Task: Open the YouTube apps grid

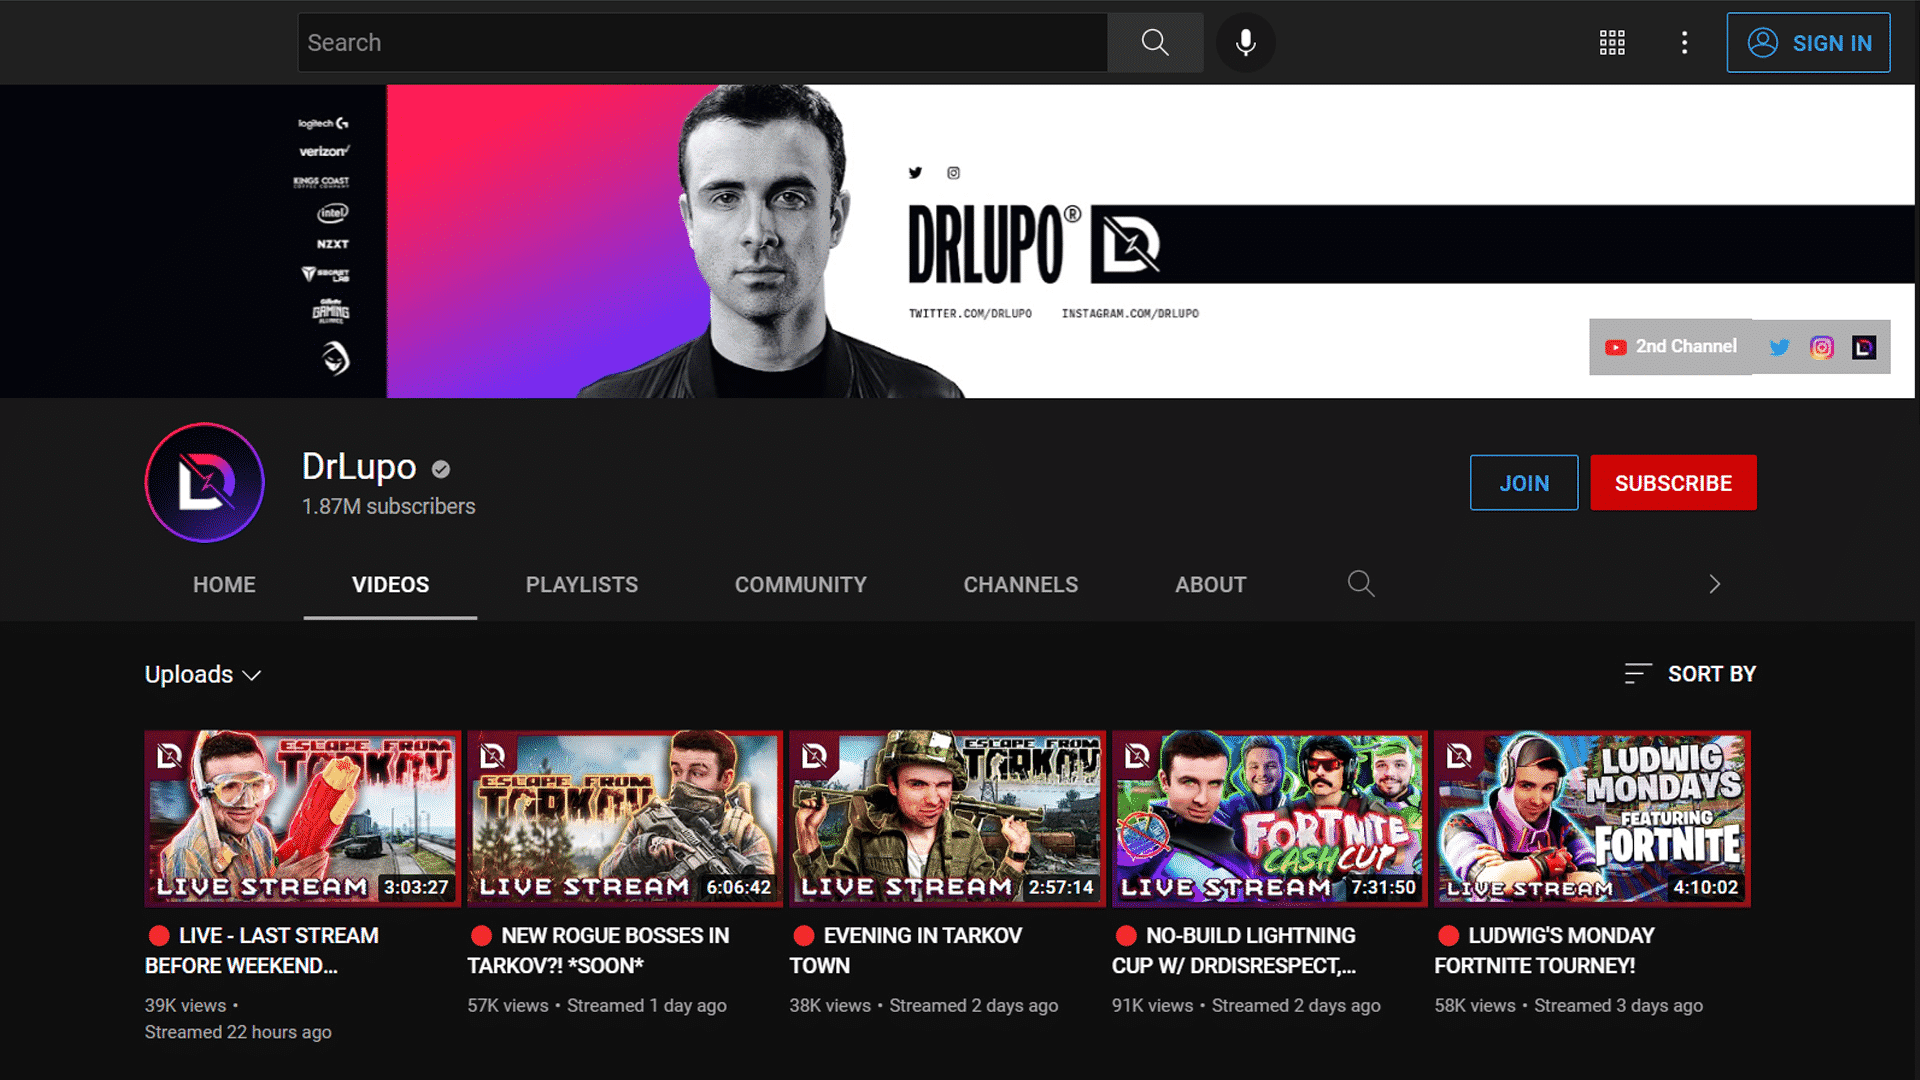Action: pyautogui.click(x=1612, y=42)
